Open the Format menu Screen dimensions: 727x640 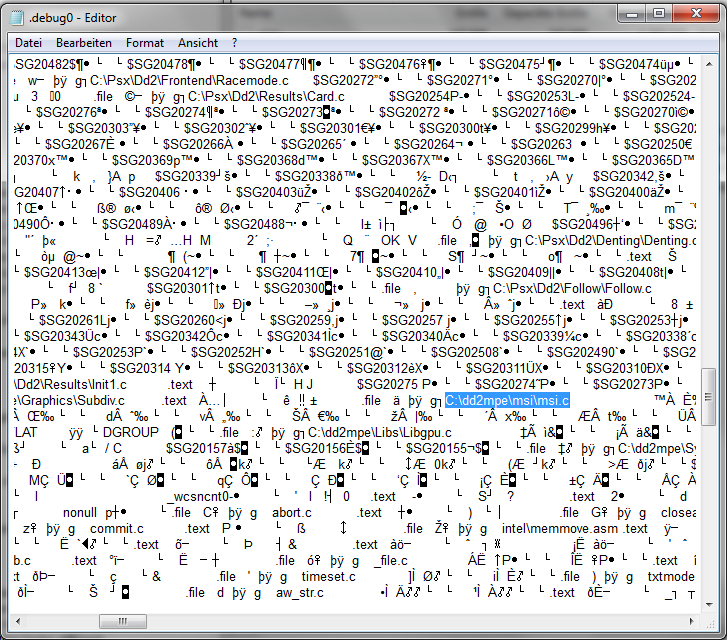[145, 43]
